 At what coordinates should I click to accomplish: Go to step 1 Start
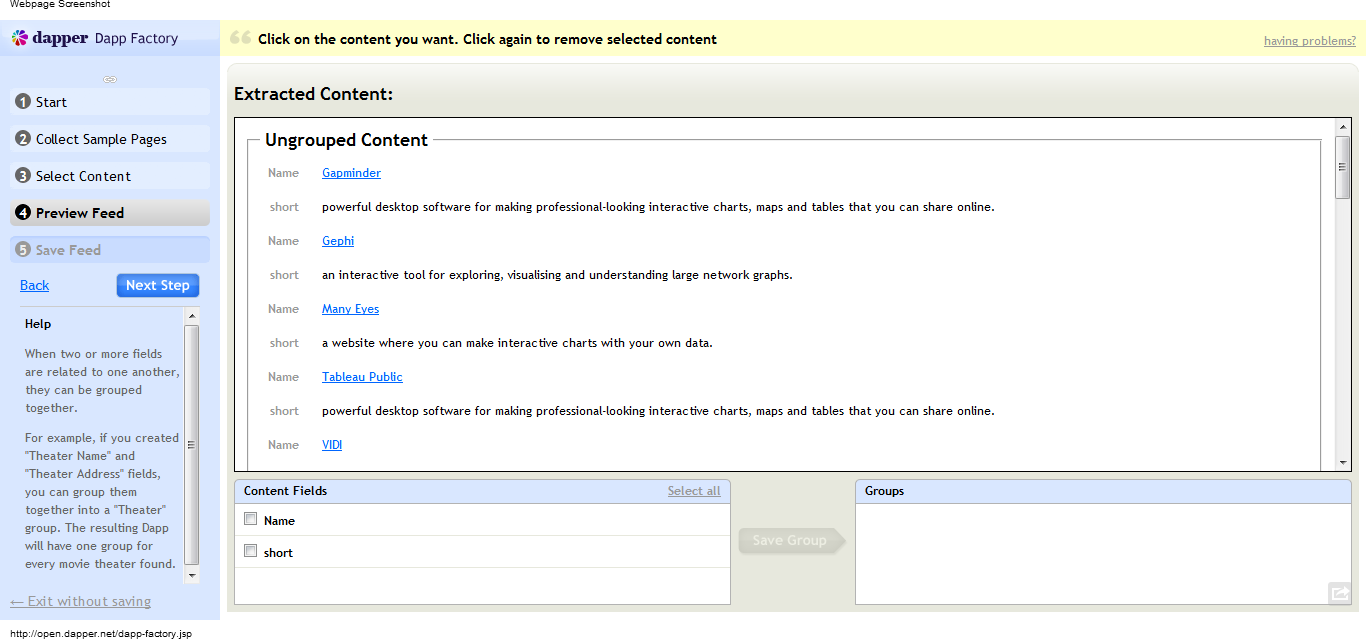point(110,102)
